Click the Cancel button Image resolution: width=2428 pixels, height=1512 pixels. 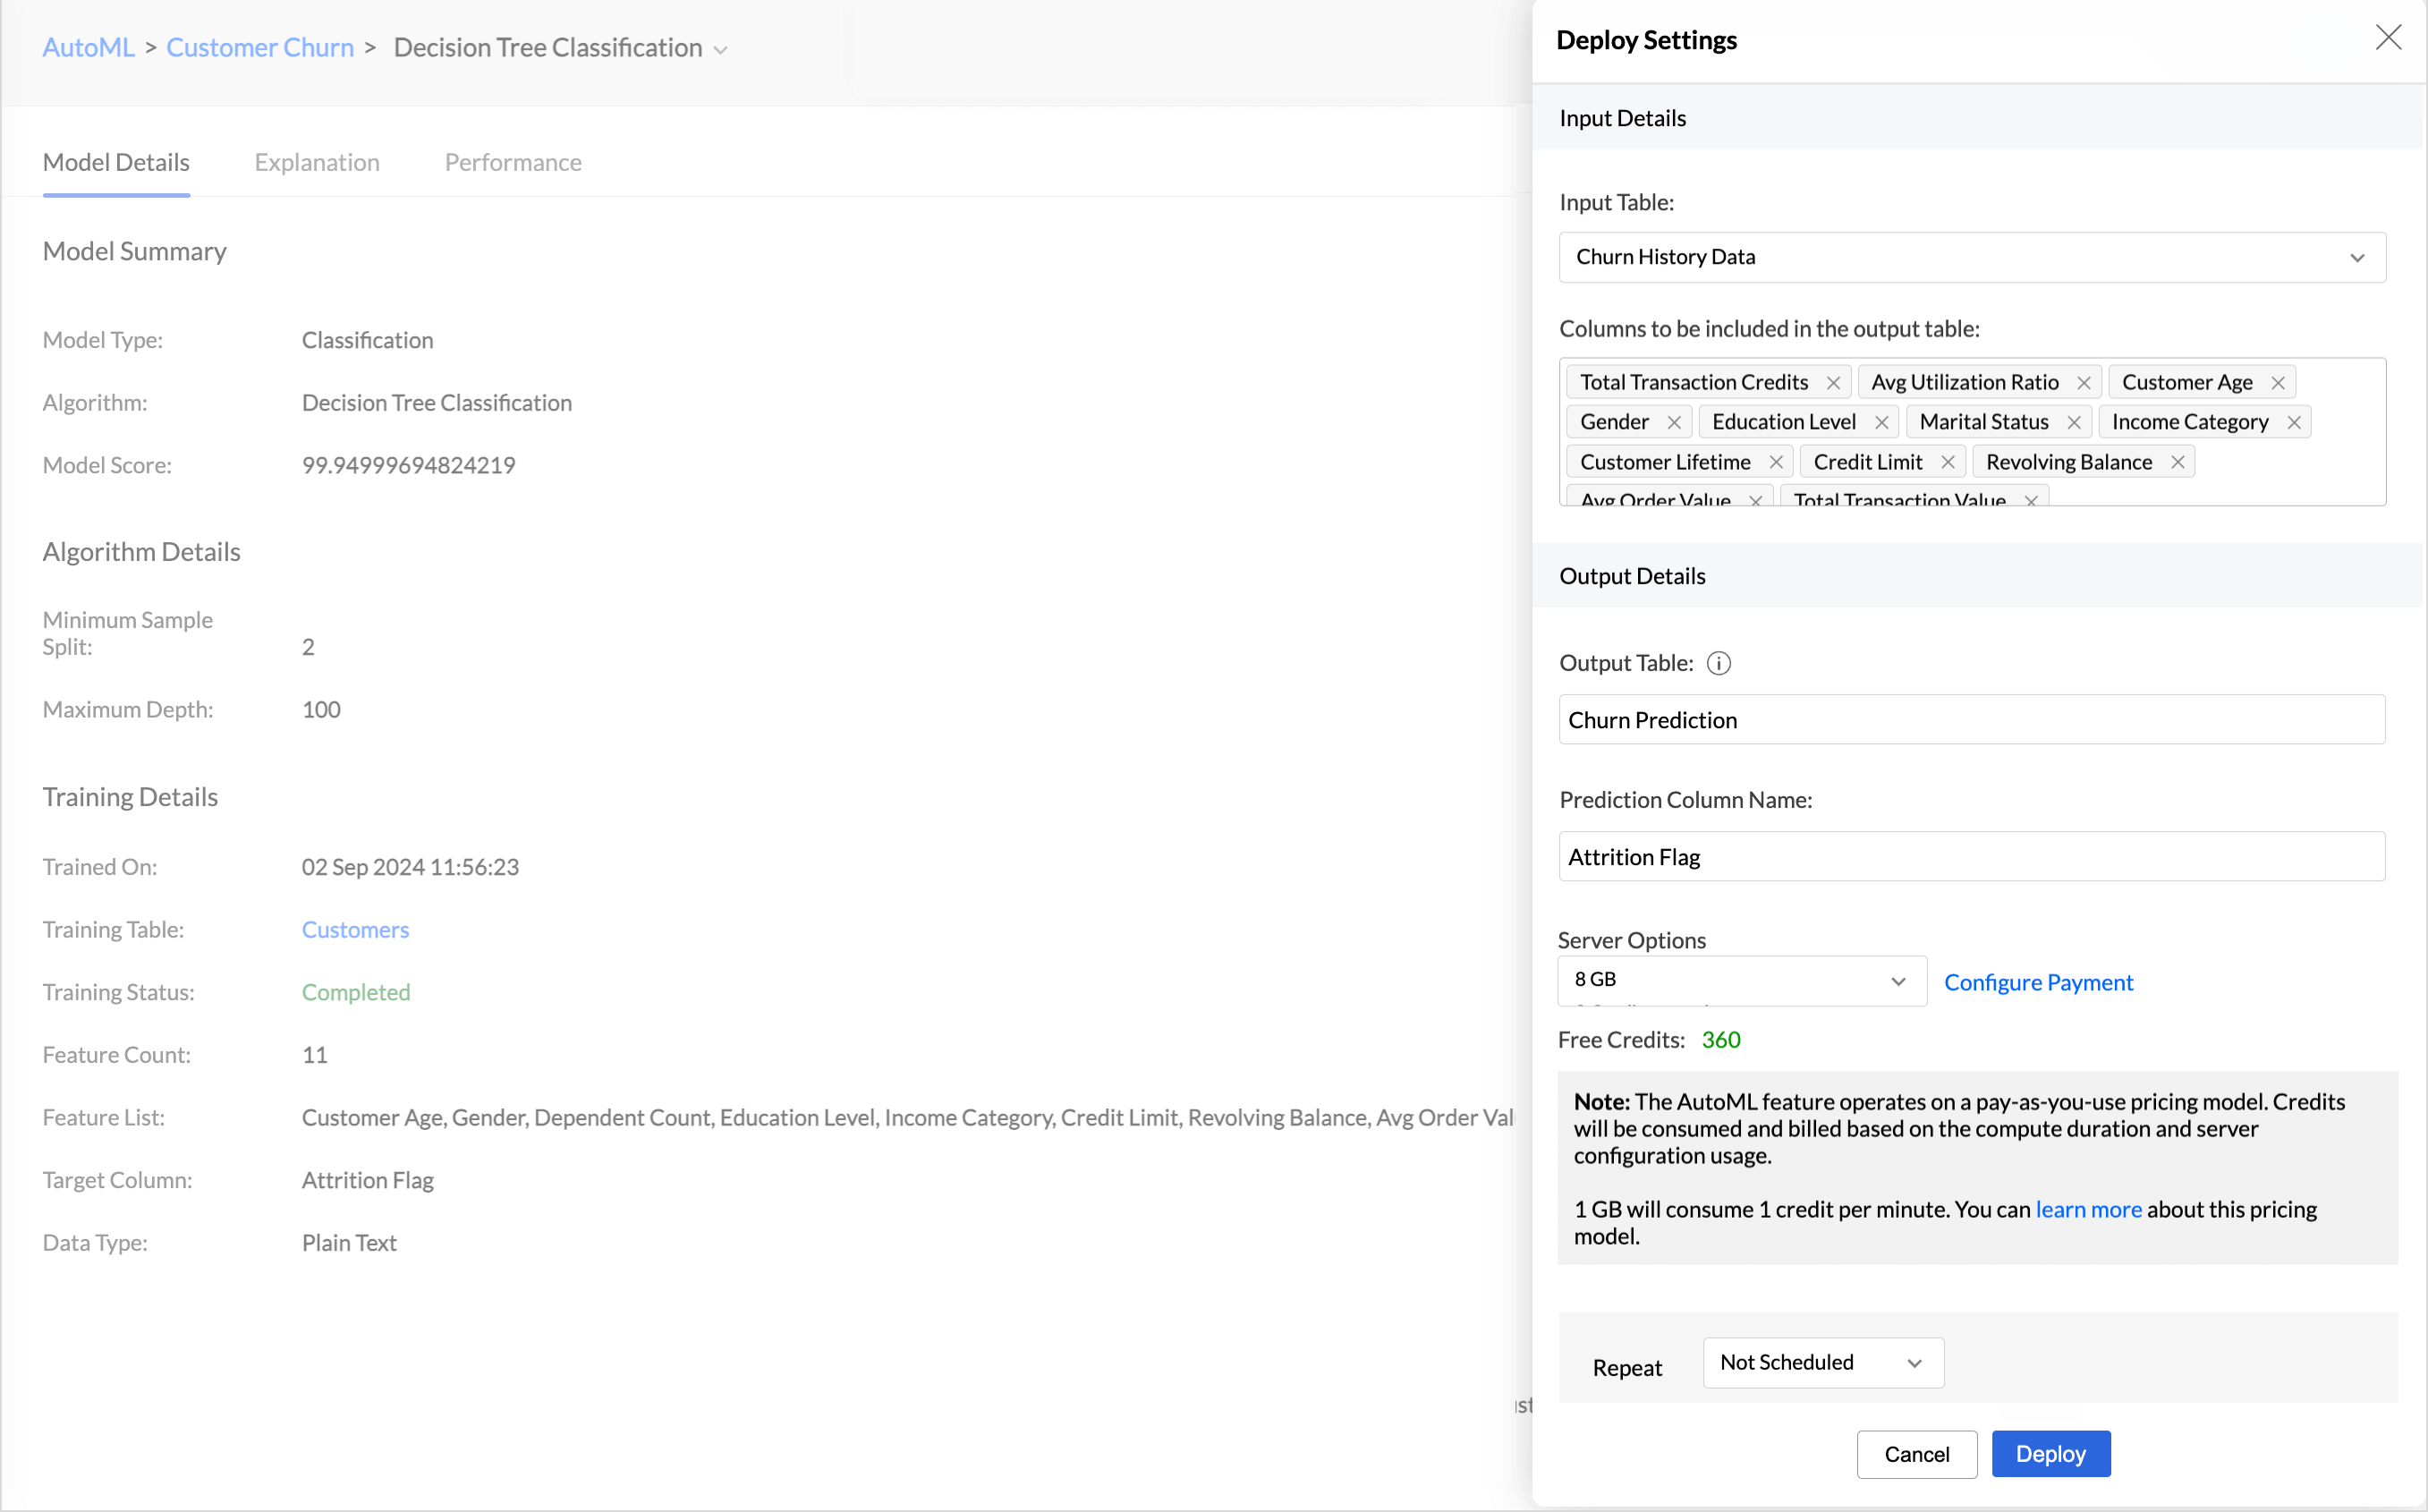click(x=1916, y=1453)
